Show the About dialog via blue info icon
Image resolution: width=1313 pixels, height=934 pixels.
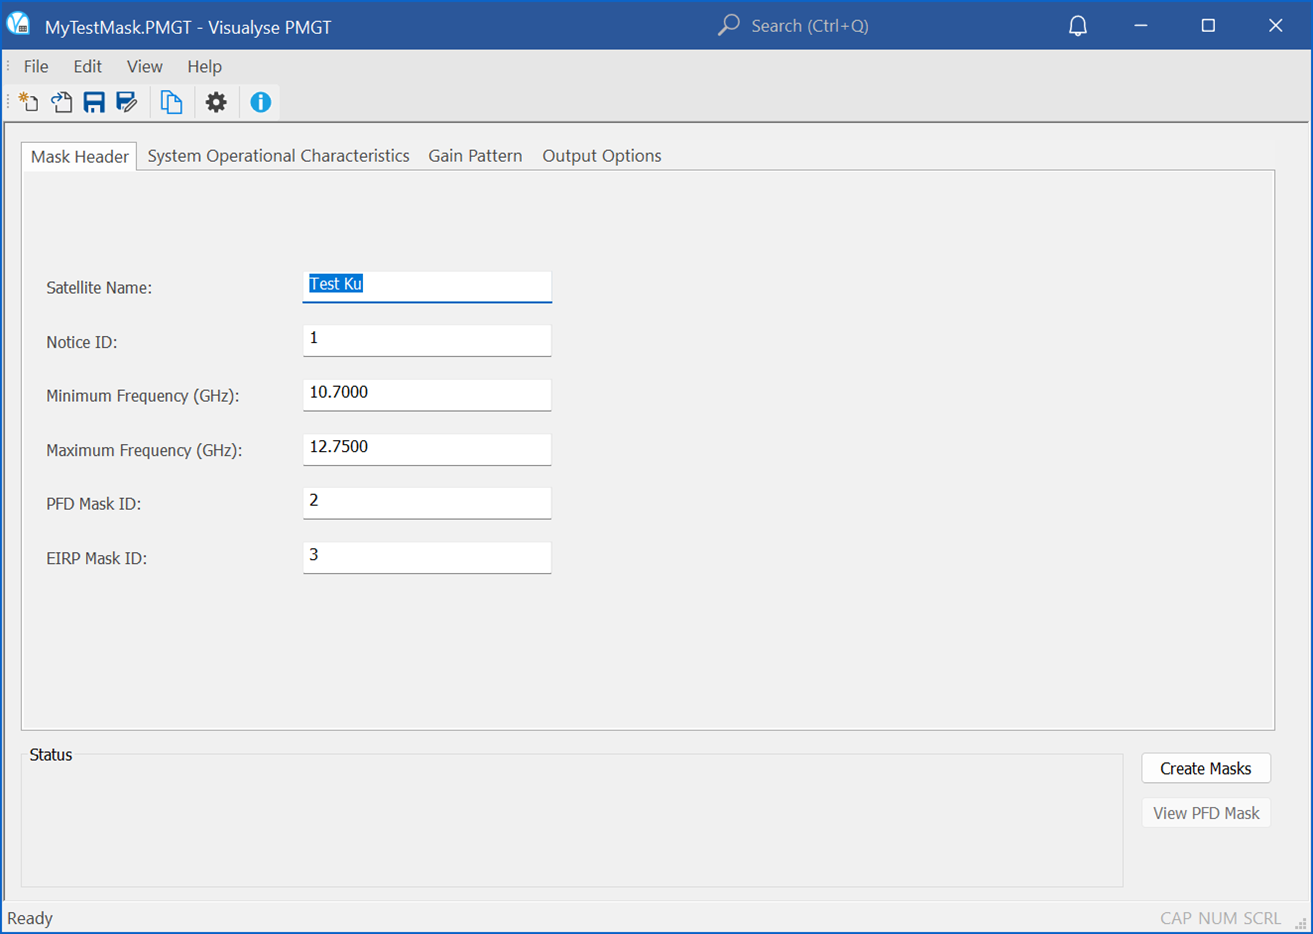261,102
